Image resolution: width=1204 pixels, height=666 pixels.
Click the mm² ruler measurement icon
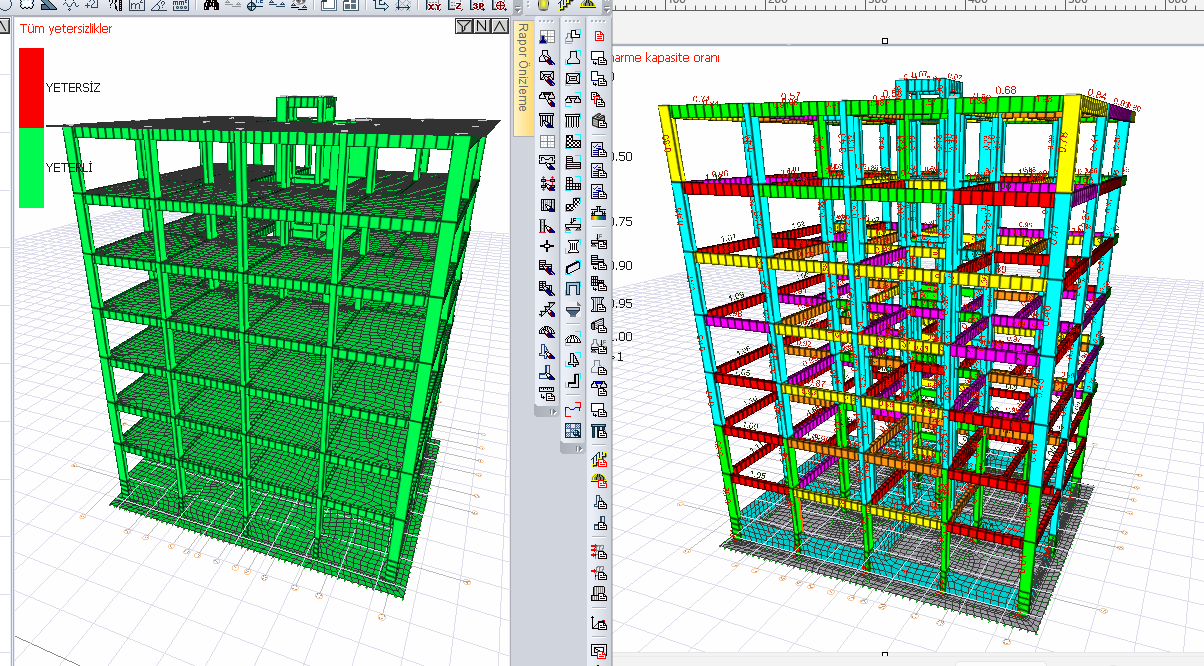180,5
